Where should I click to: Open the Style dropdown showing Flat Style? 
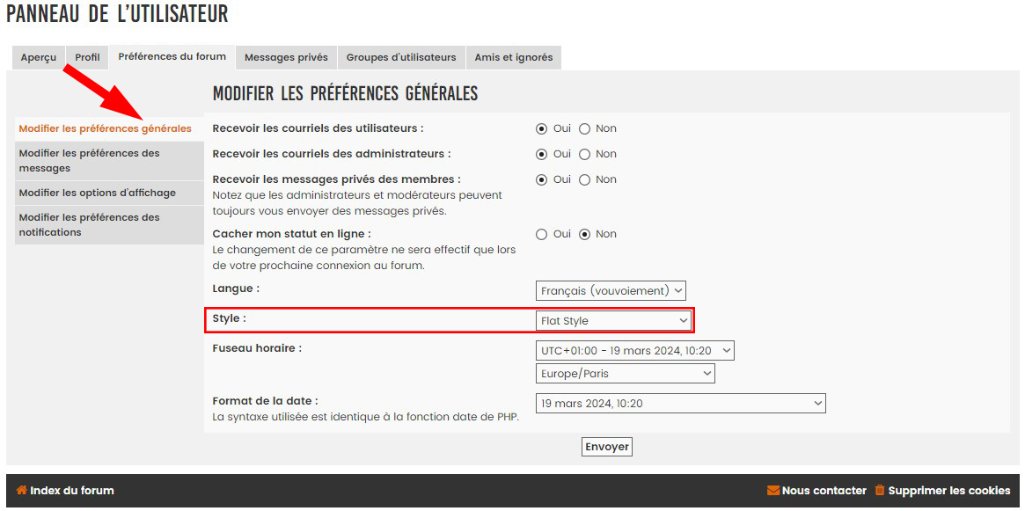[614, 321]
